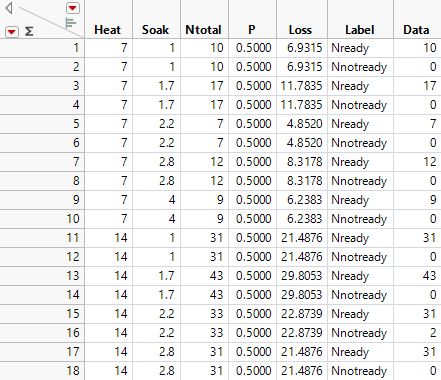The width and height of the screenshot is (441, 380).
Task: Select the Data column header
Action: point(416,30)
